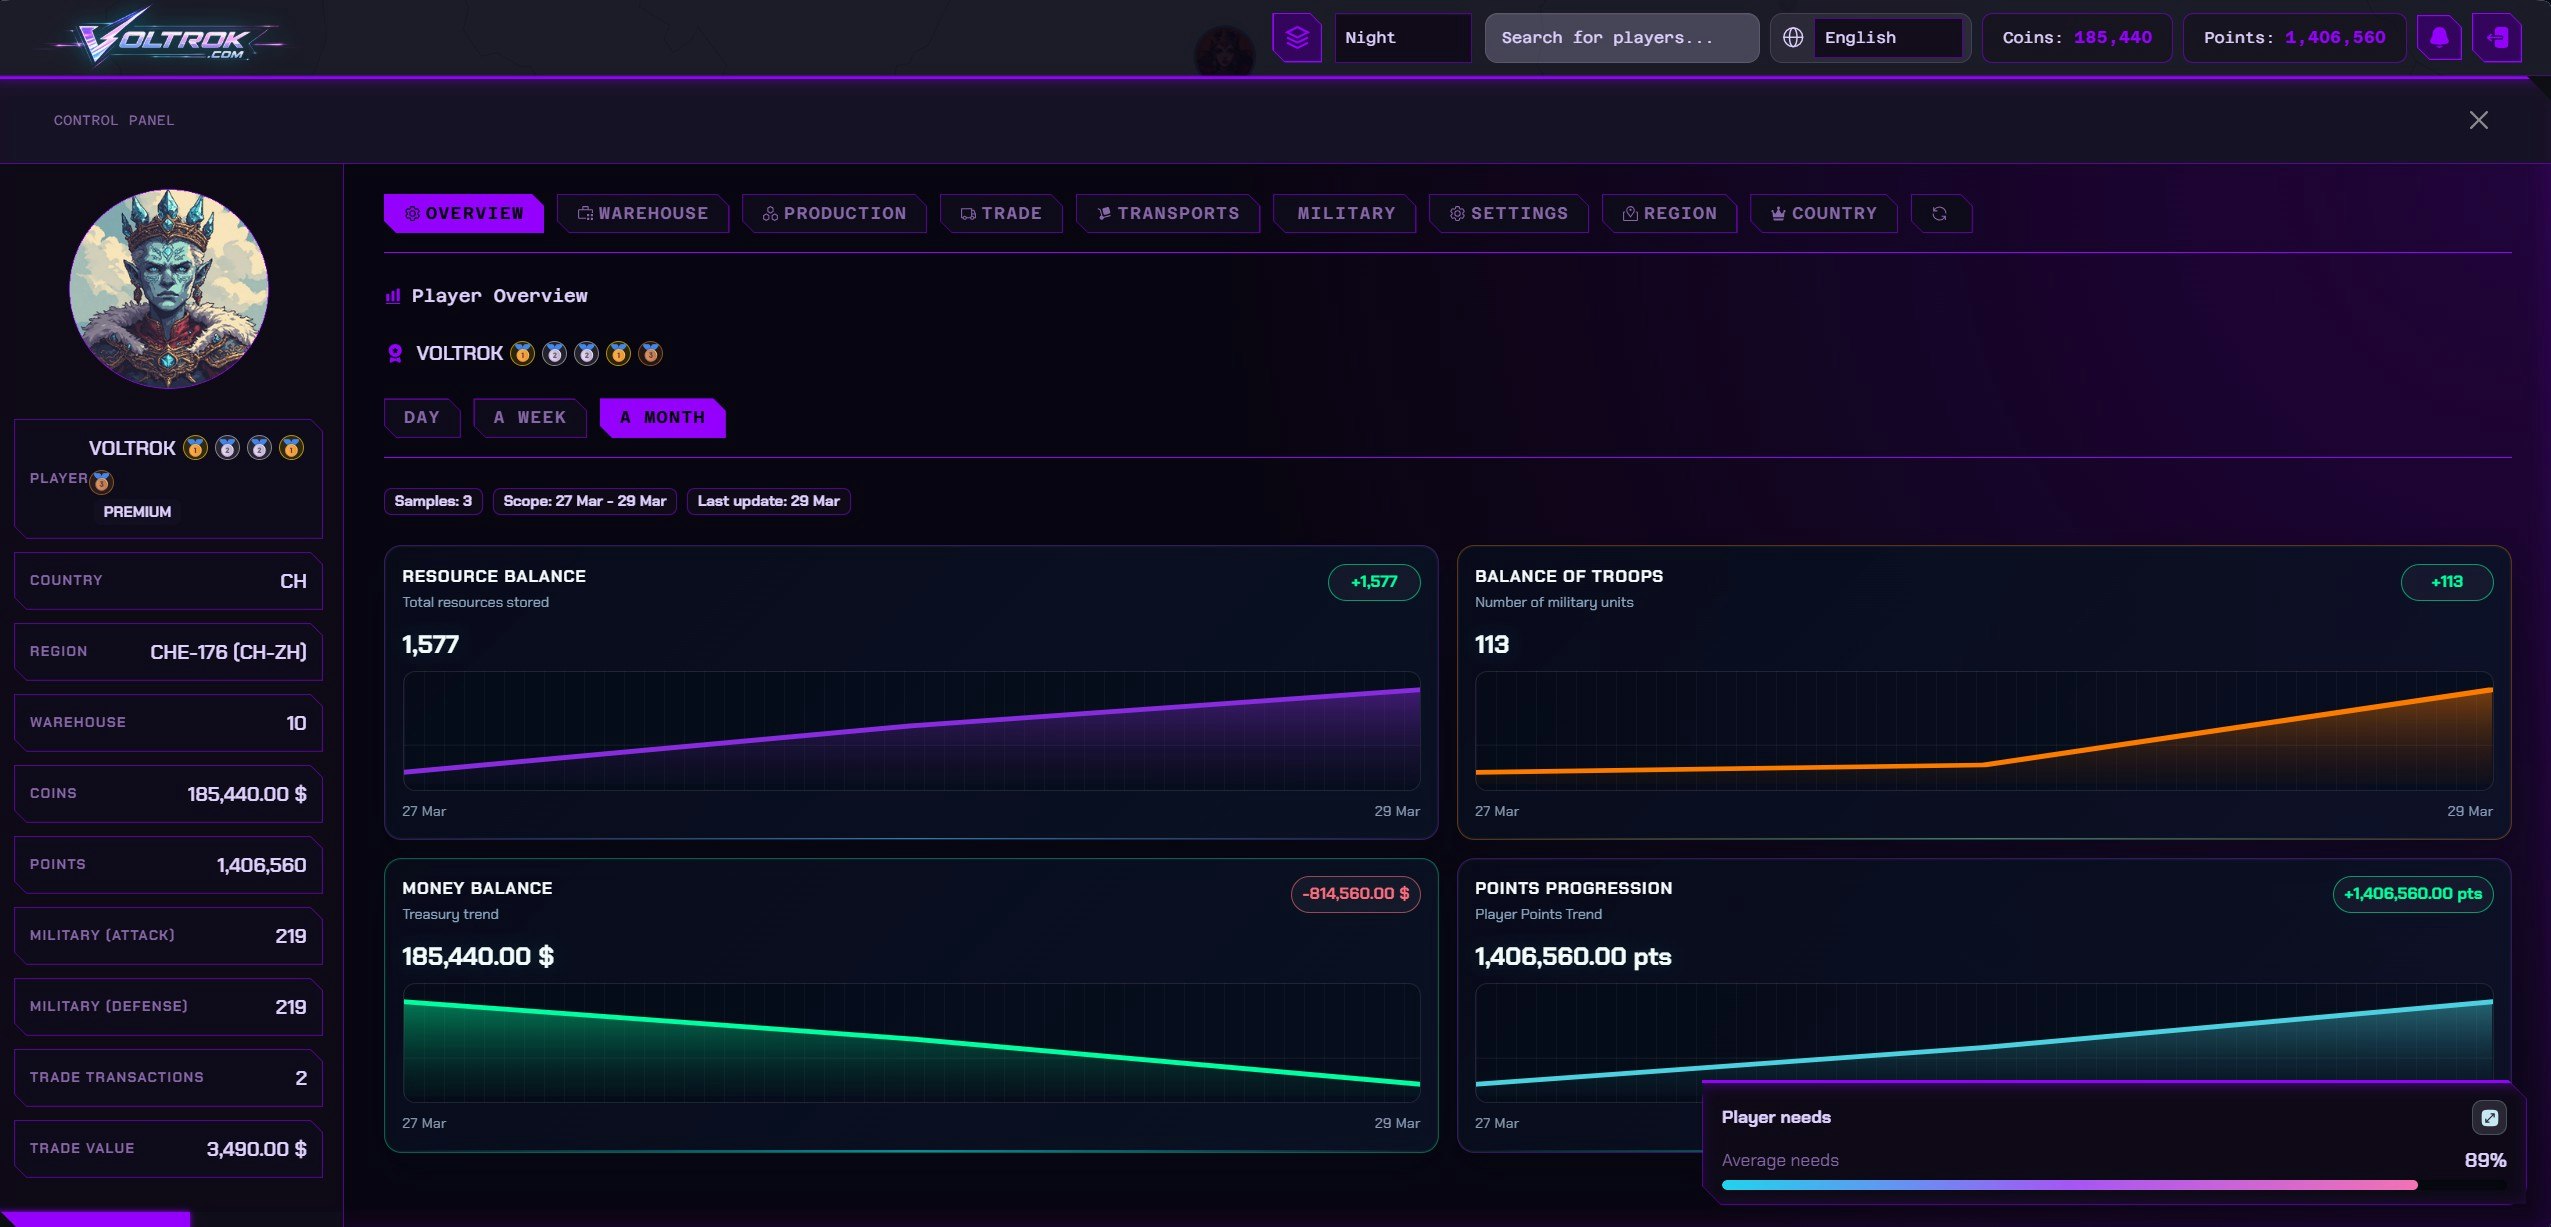2551x1227 pixels.
Task: Expand the Player needs panel icon
Action: coord(2489,1117)
